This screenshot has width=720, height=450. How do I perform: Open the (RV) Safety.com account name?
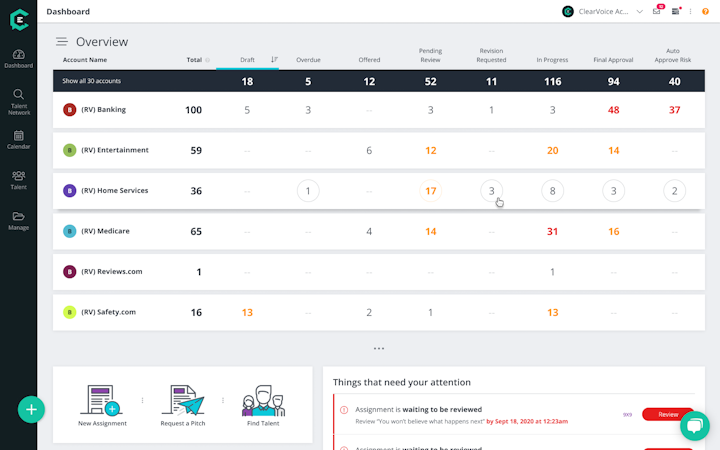tap(108, 312)
